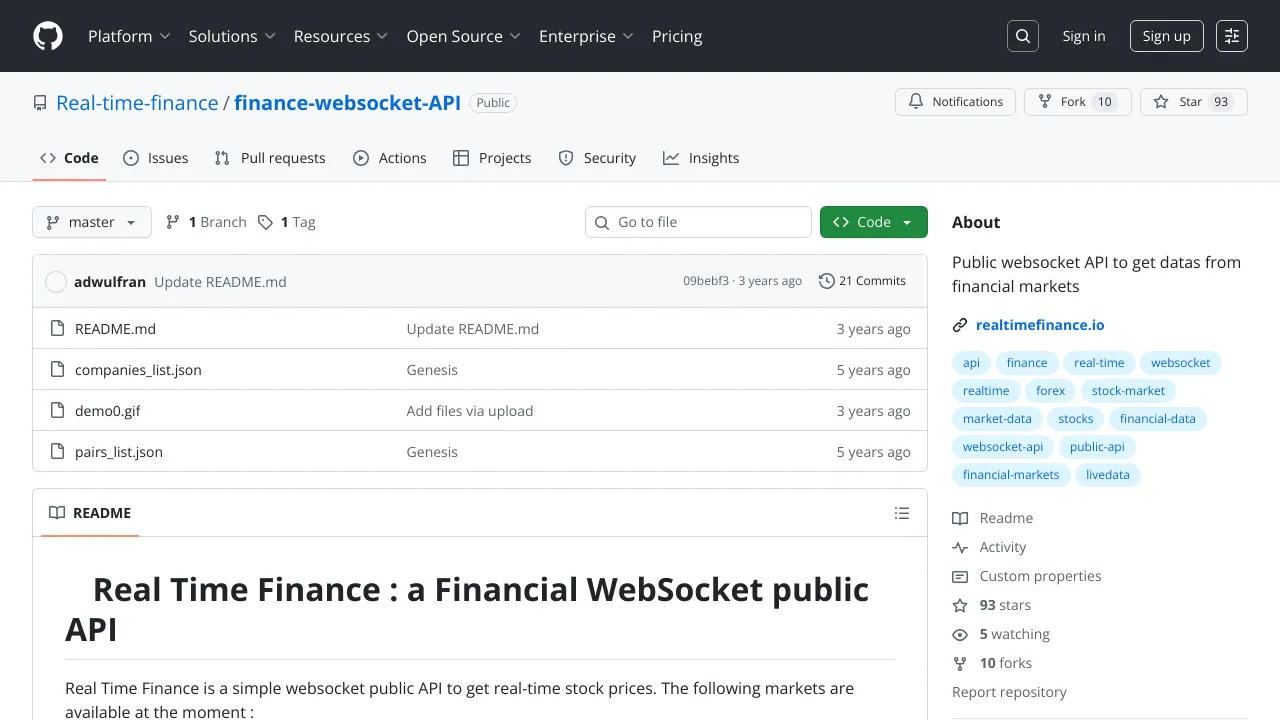Click the 'Add files via upload' commit message
This screenshot has width=1280, height=720.
click(470, 411)
